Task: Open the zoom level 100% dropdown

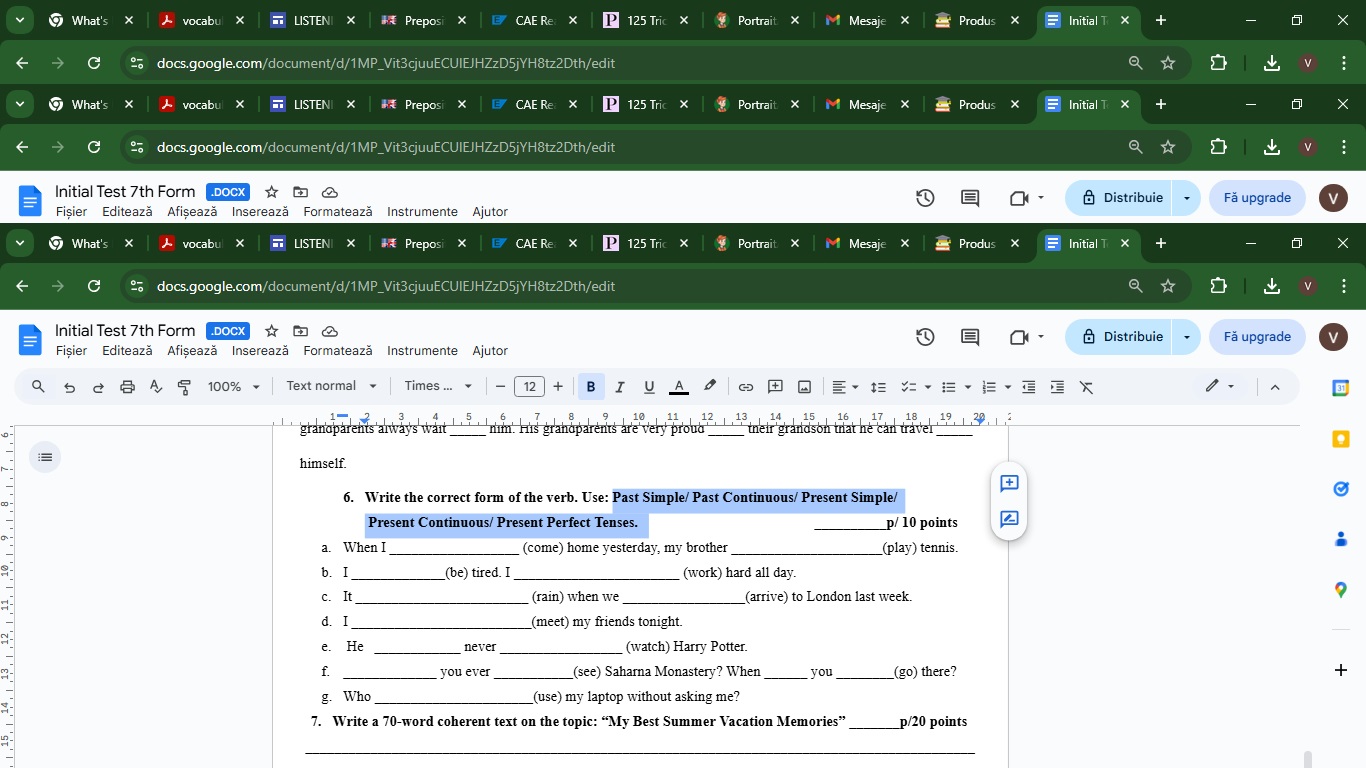Action: [x=233, y=387]
